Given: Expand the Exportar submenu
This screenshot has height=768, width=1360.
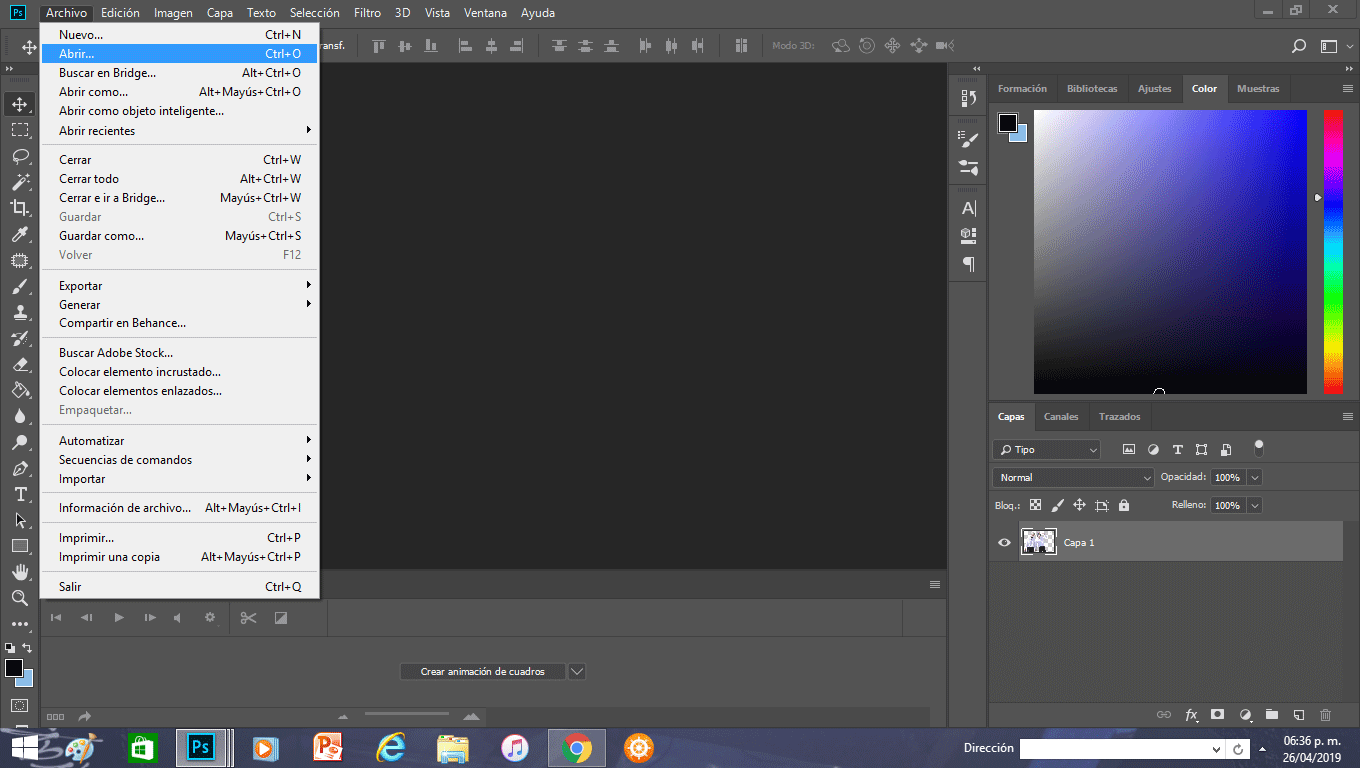Looking at the screenshot, I should (180, 286).
